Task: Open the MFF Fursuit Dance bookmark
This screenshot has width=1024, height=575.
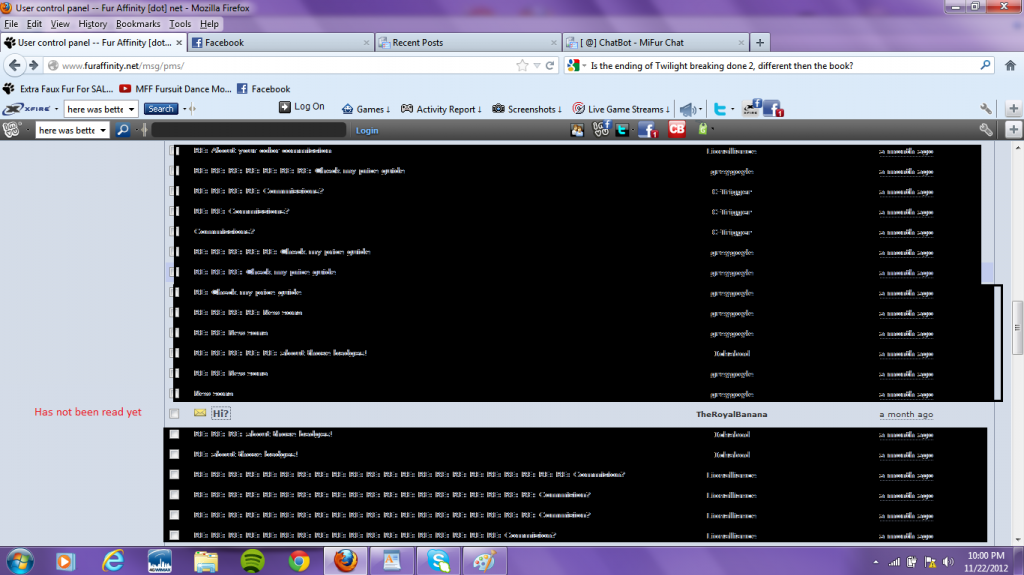Action: [176, 89]
